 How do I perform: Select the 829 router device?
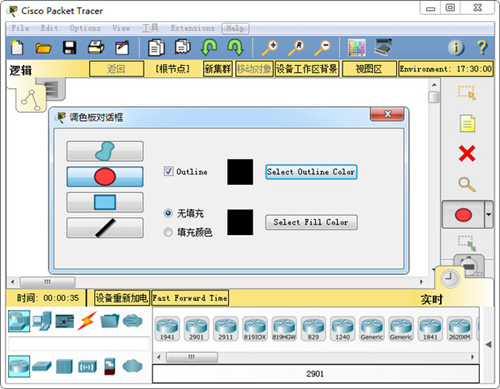313,329
